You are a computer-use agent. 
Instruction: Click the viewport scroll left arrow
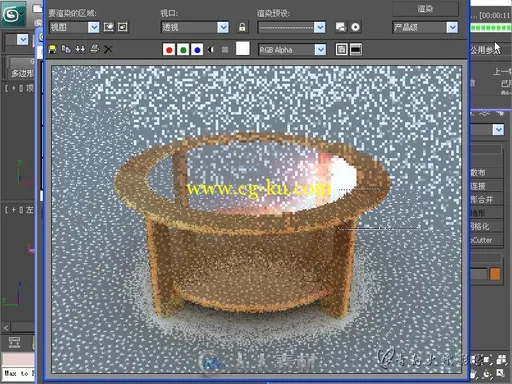click(6, 328)
